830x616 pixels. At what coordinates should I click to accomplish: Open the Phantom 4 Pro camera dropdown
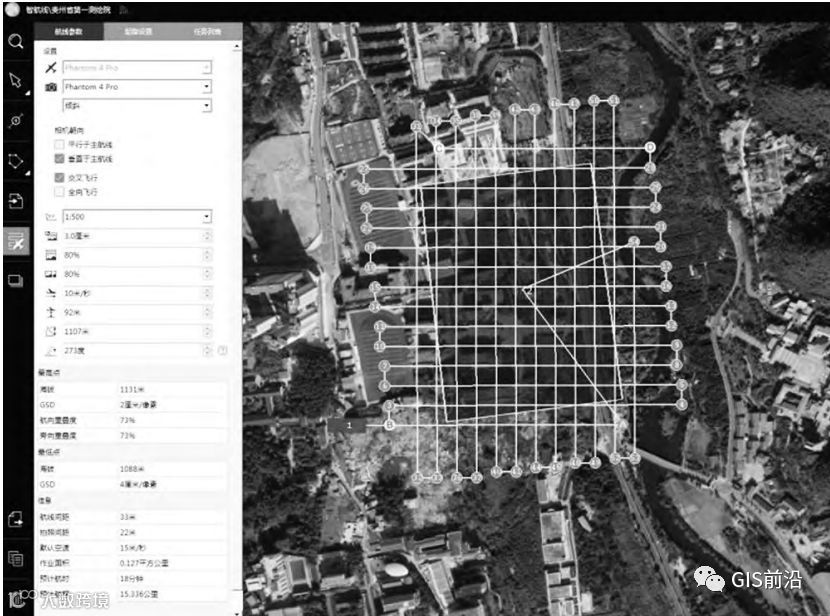click(137, 86)
